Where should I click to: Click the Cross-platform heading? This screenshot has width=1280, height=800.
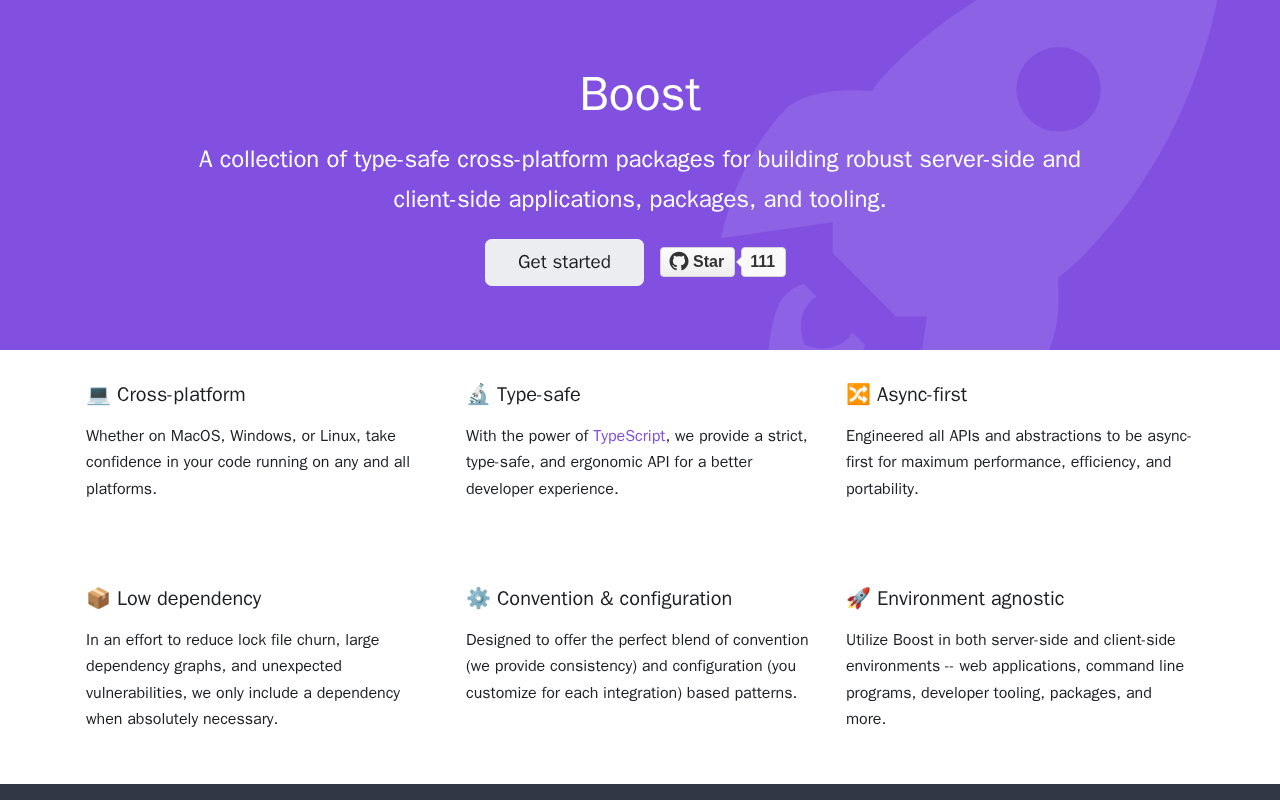coord(181,395)
